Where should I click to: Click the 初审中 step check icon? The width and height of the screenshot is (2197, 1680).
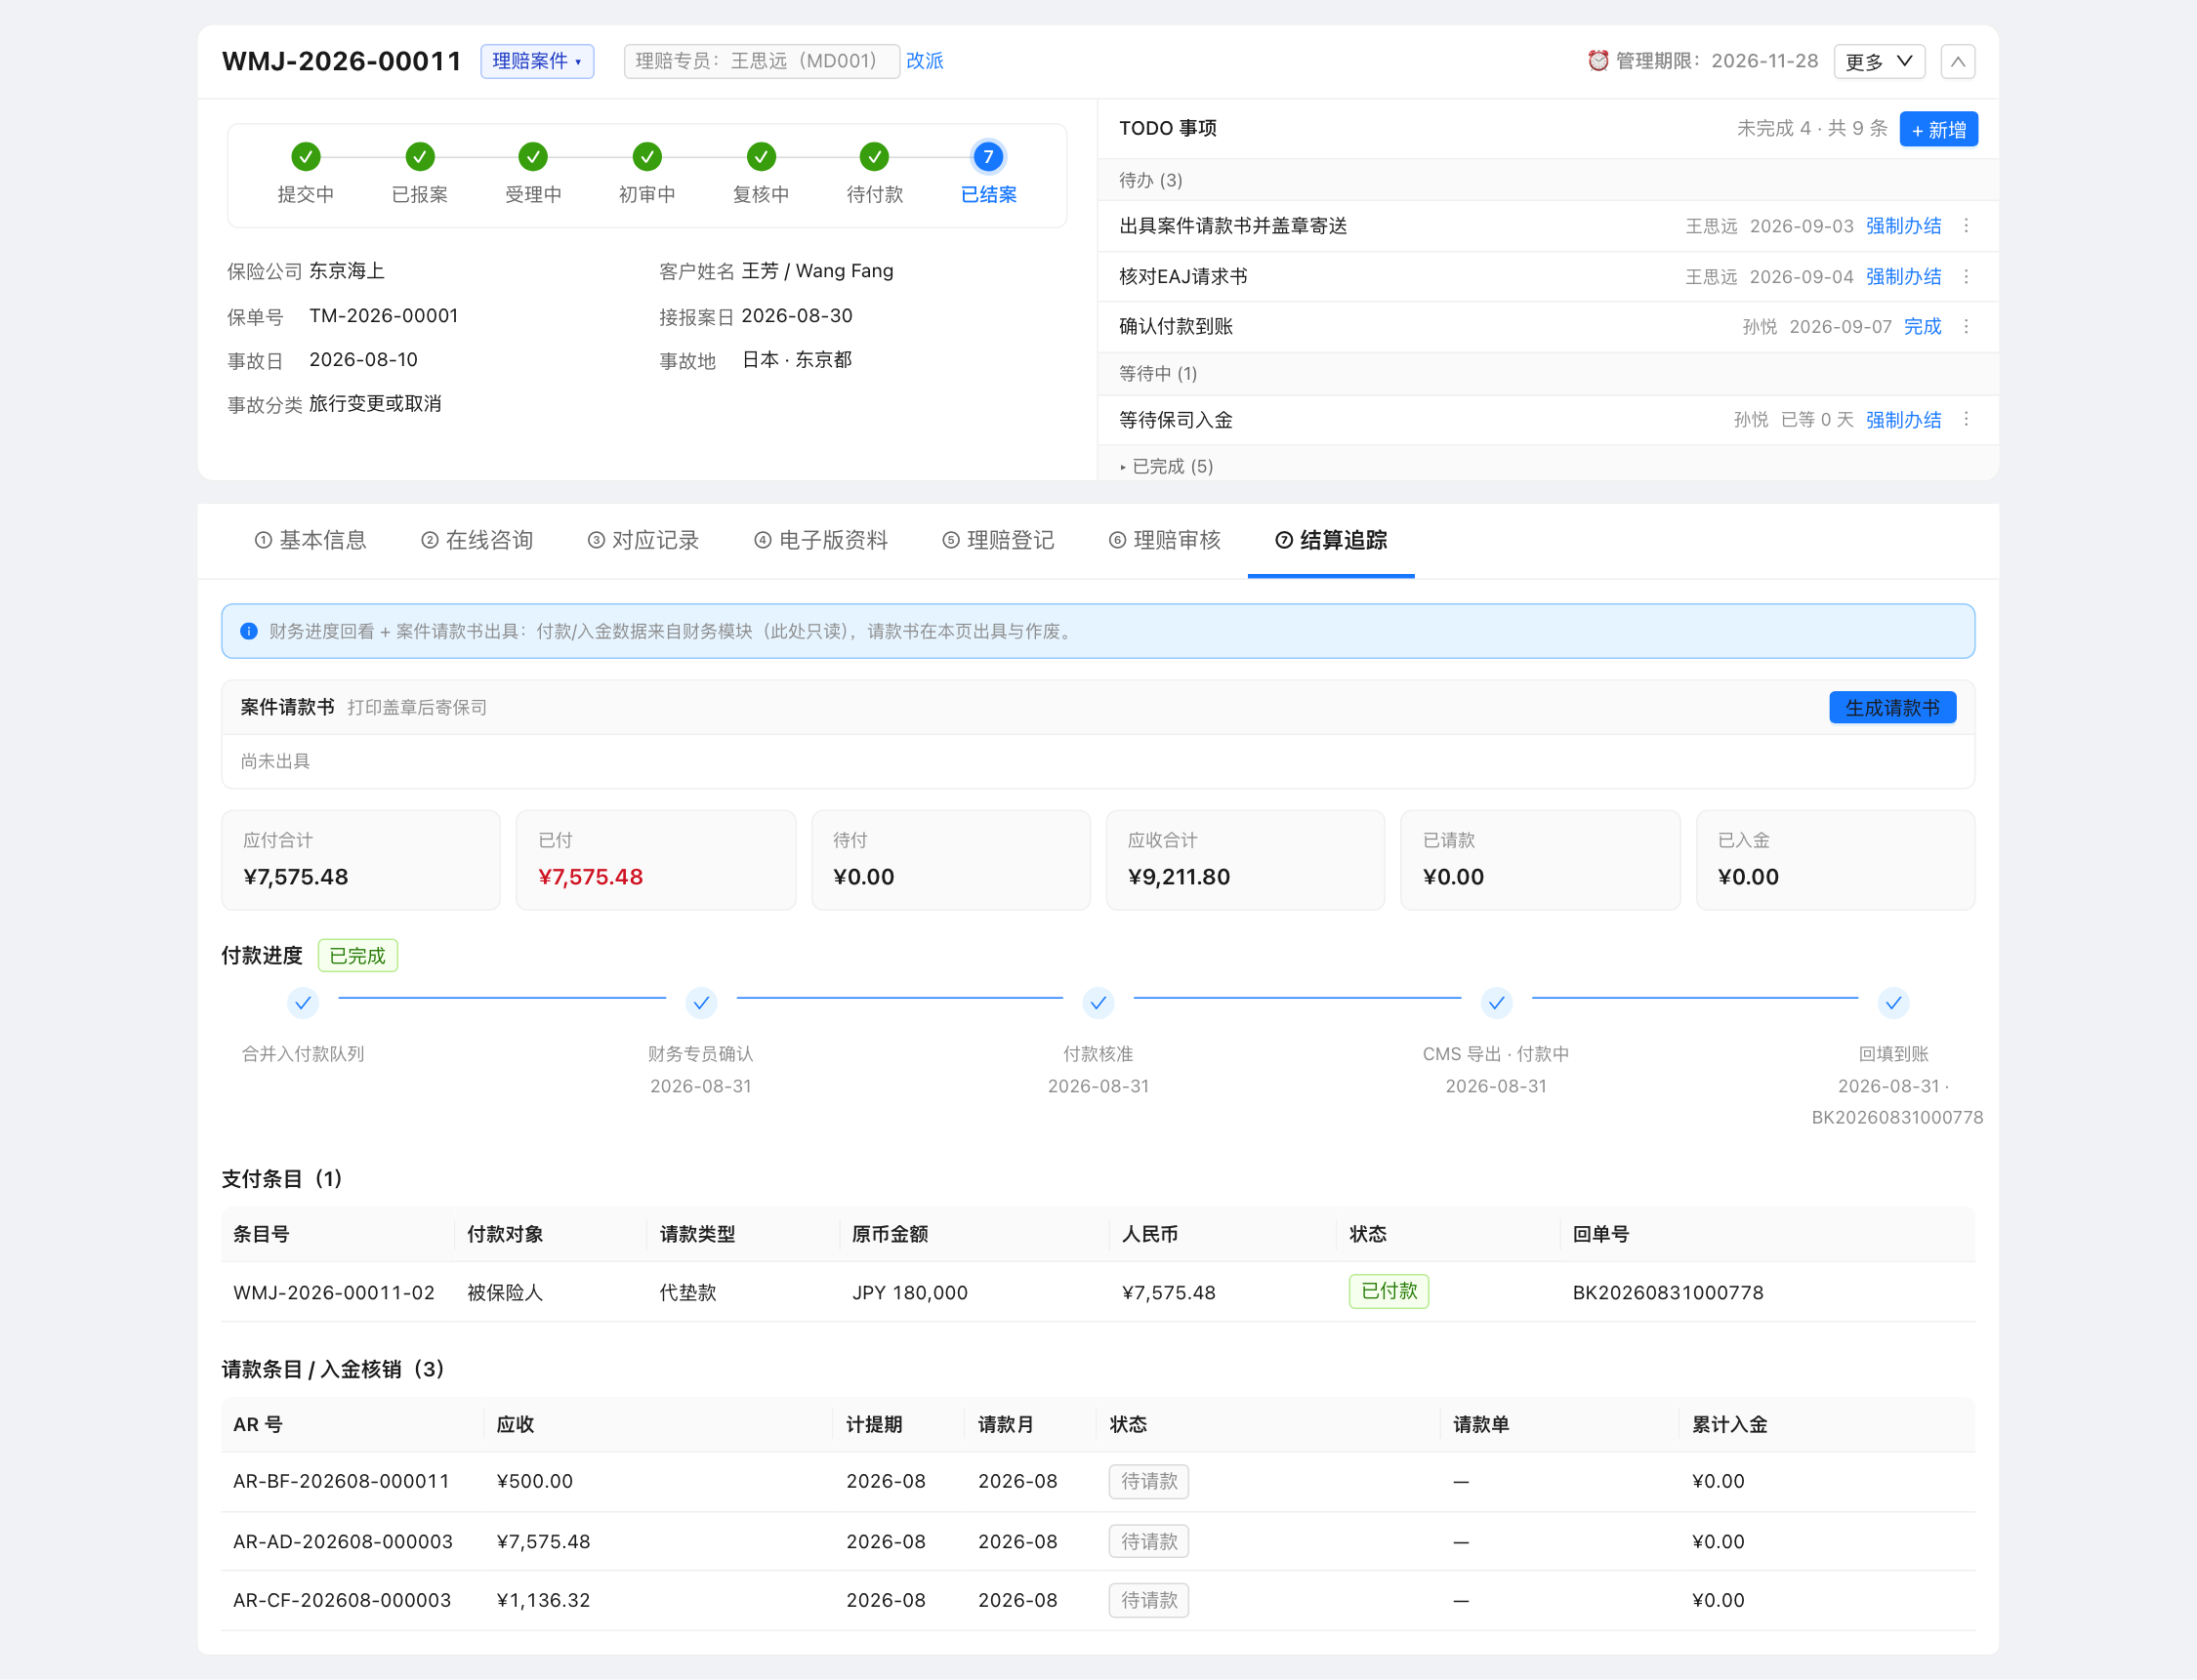[x=647, y=157]
